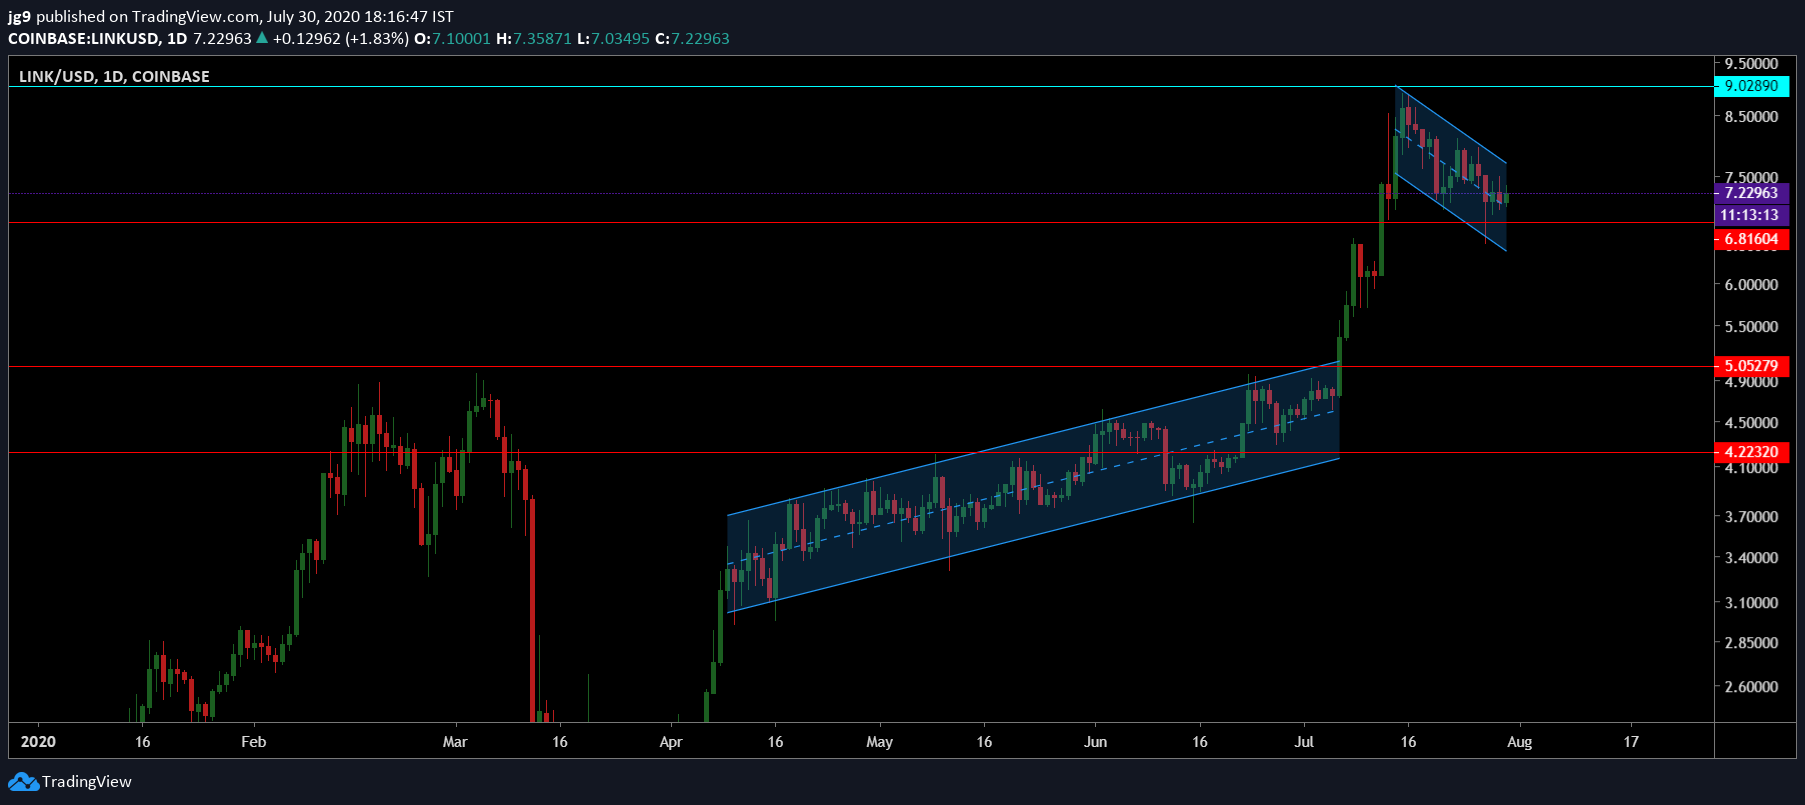Click the Feb label on time axis
The height and width of the screenshot is (805, 1805).
(x=254, y=741)
